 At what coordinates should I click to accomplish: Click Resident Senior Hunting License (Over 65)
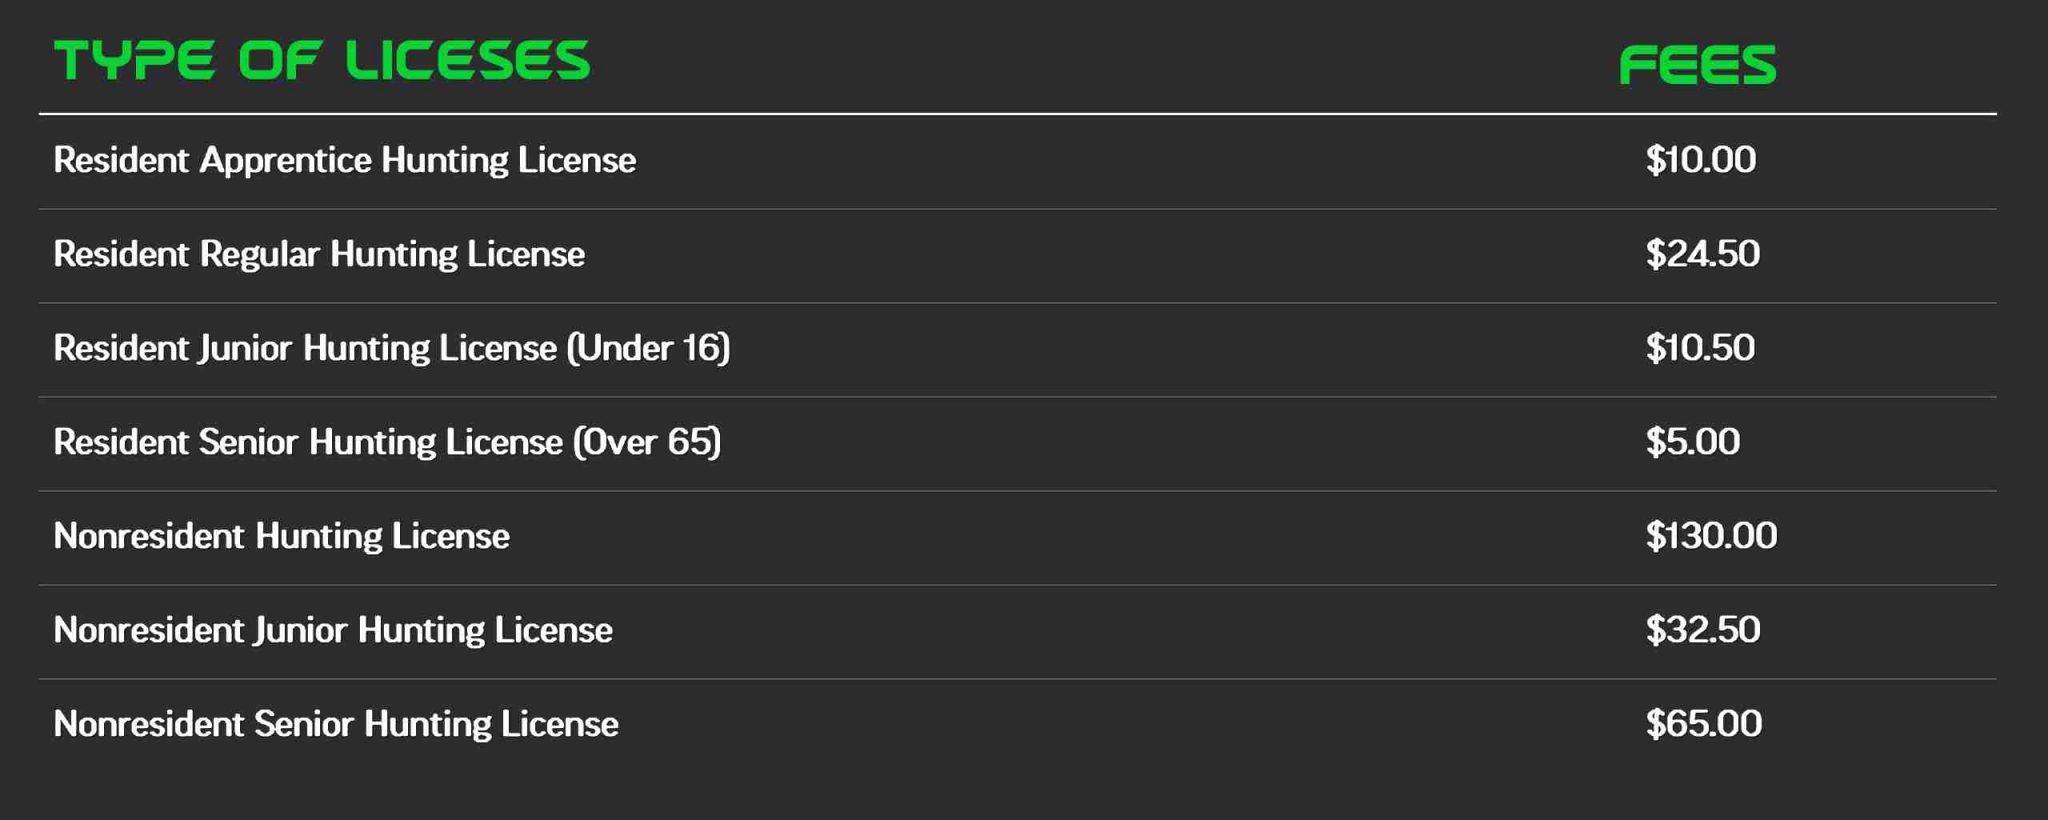(x=387, y=443)
